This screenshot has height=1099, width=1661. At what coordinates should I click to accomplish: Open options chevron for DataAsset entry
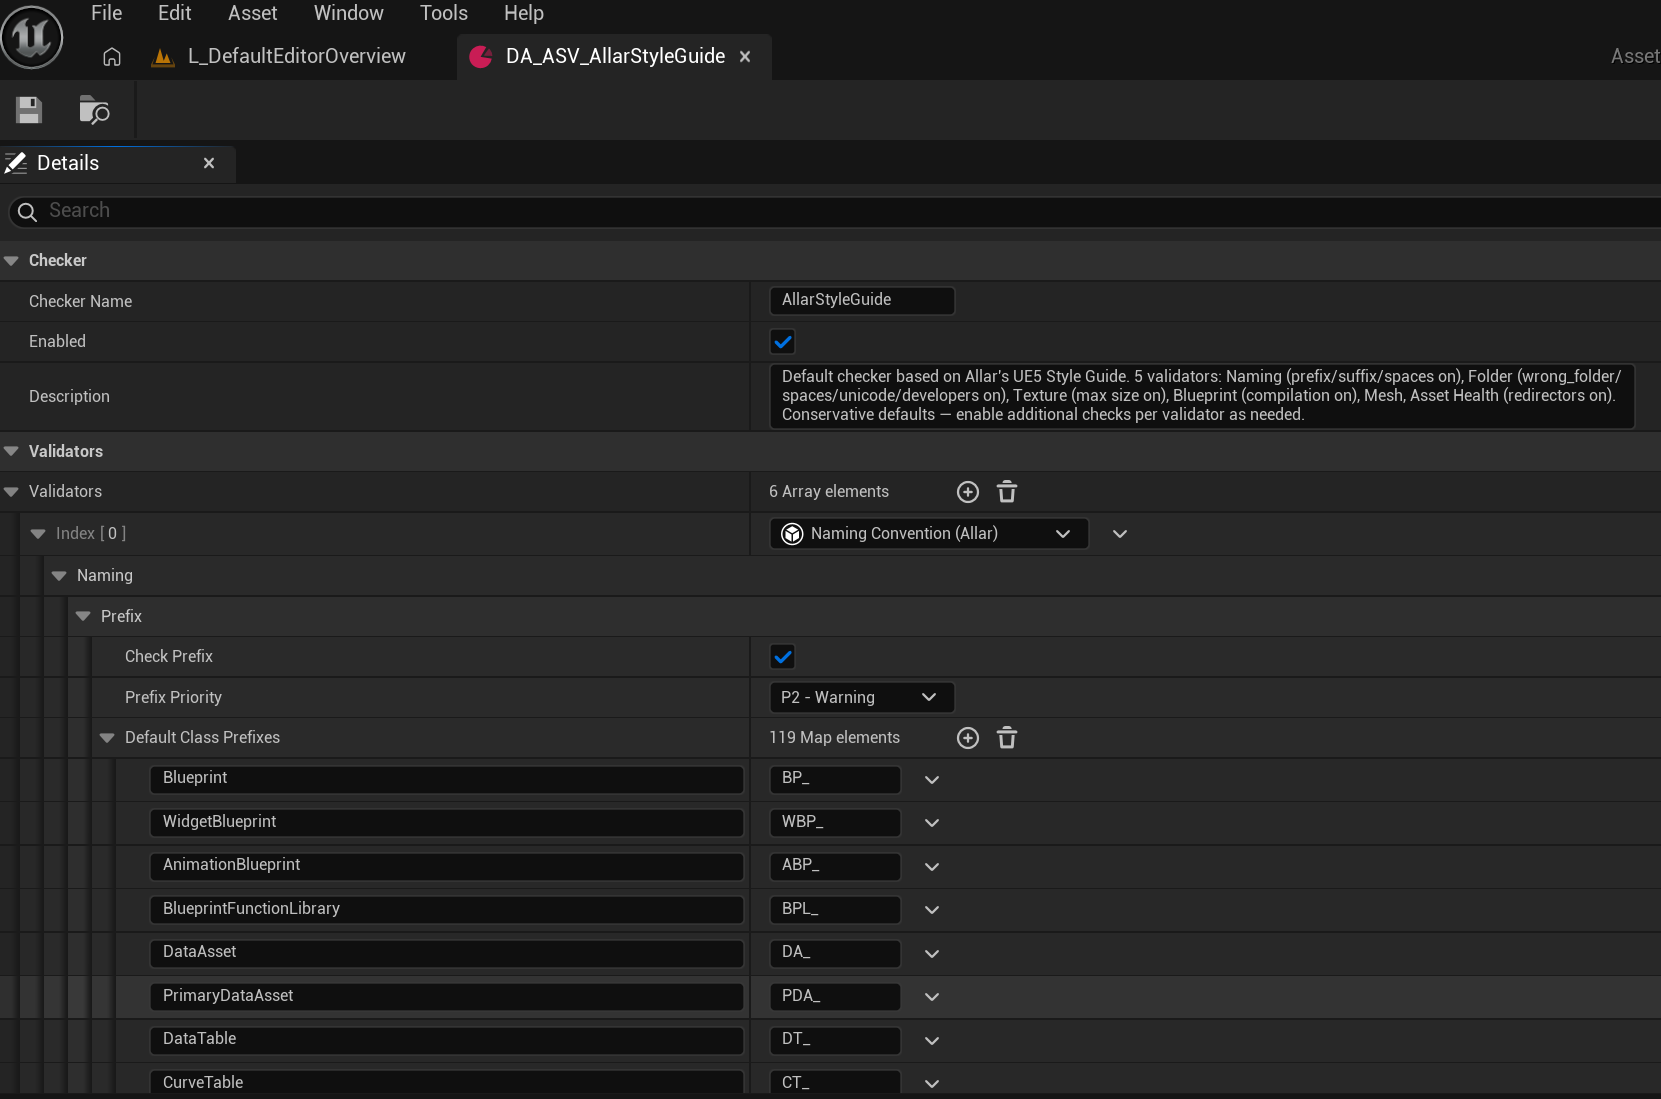[932, 954]
